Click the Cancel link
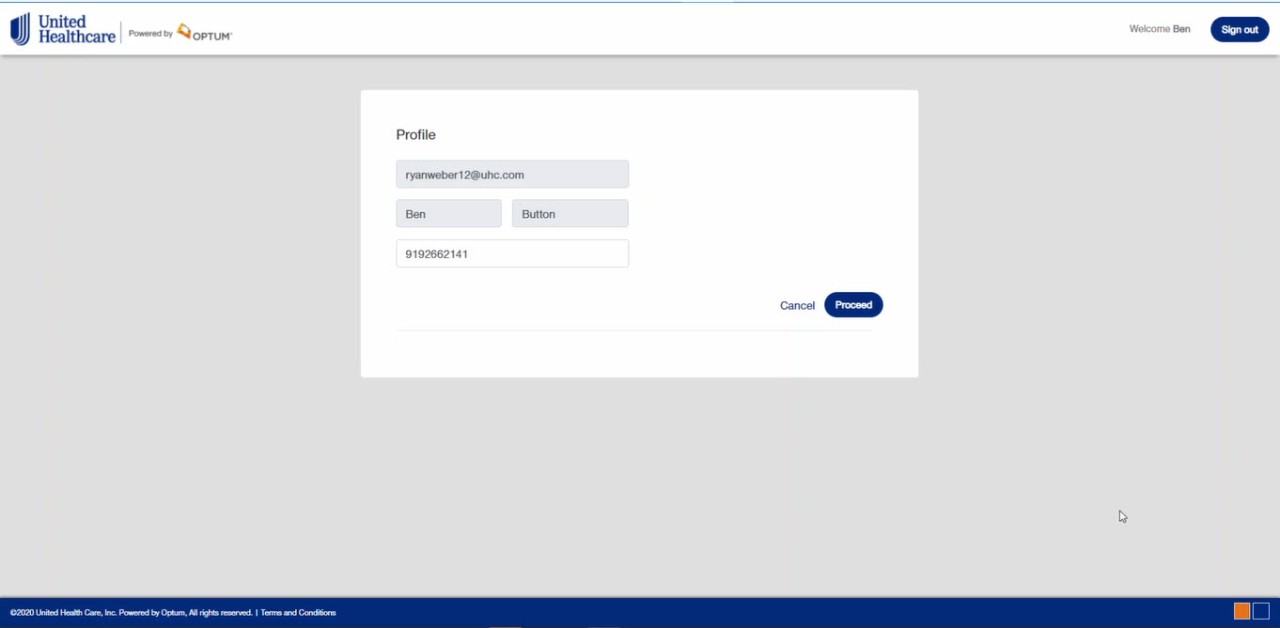The height and width of the screenshot is (628, 1280). [797, 305]
